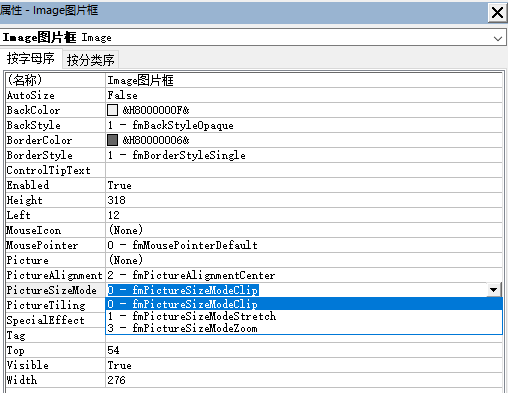The width and height of the screenshot is (508, 393).
Task: Select the (名称) property name
Action: [55, 80]
